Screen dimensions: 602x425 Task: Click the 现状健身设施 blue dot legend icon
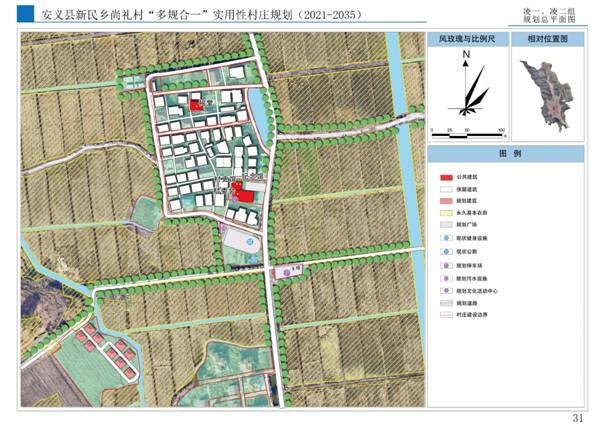click(446, 238)
